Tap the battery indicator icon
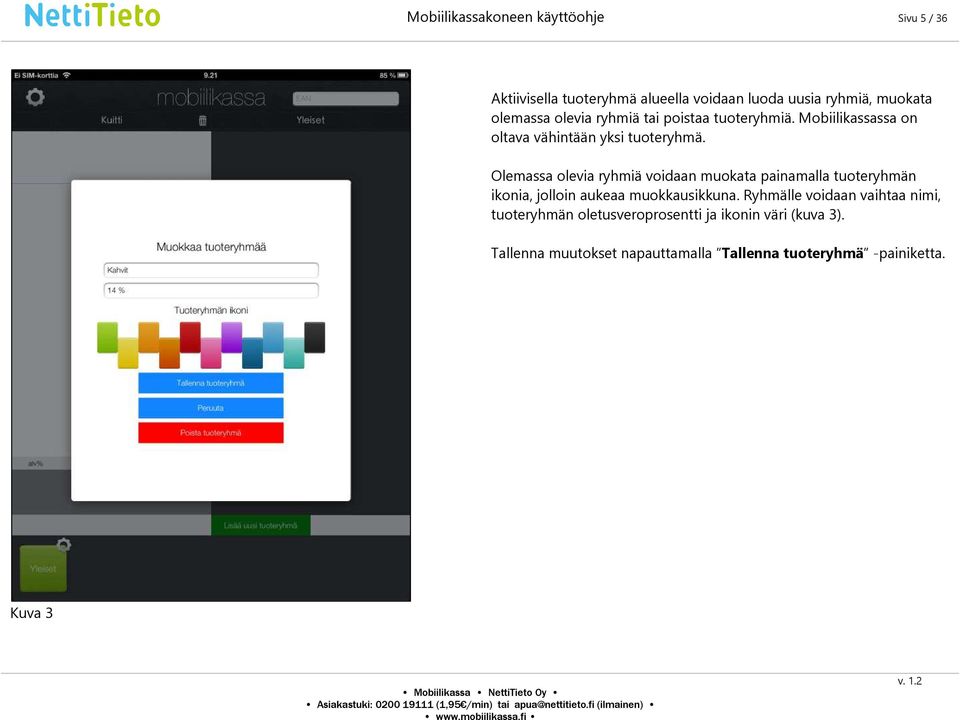The height and width of the screenshot is (720, 960). coord(402,75)
